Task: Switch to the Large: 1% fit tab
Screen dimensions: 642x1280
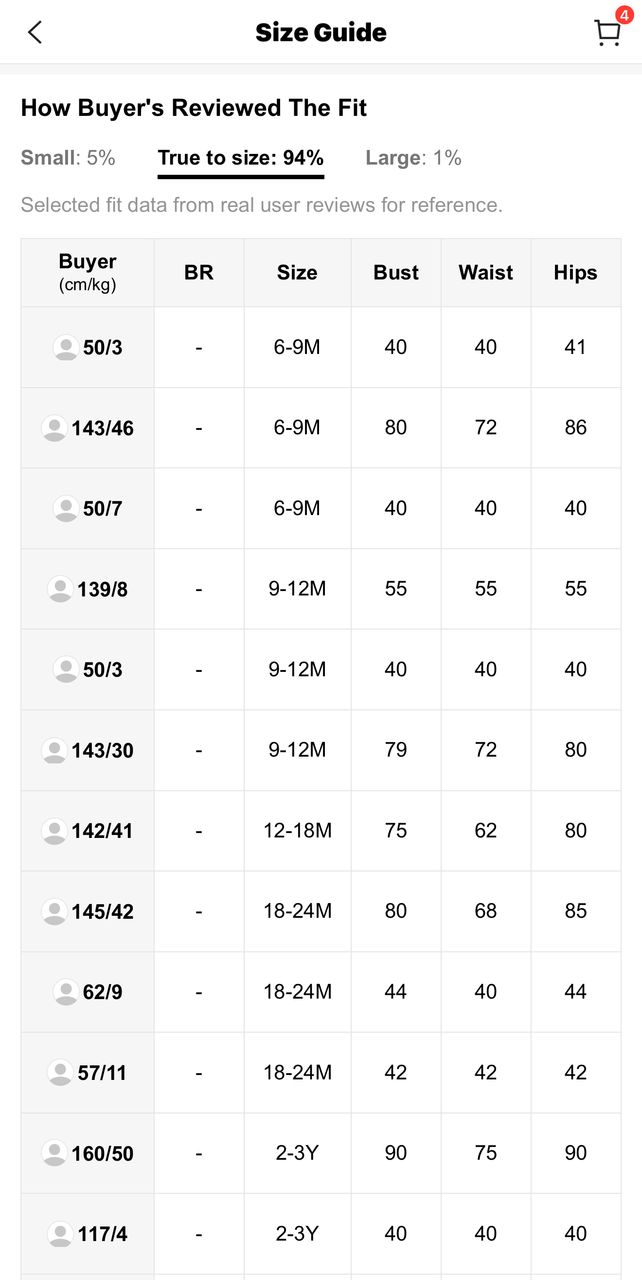Action: pos(413,158)
